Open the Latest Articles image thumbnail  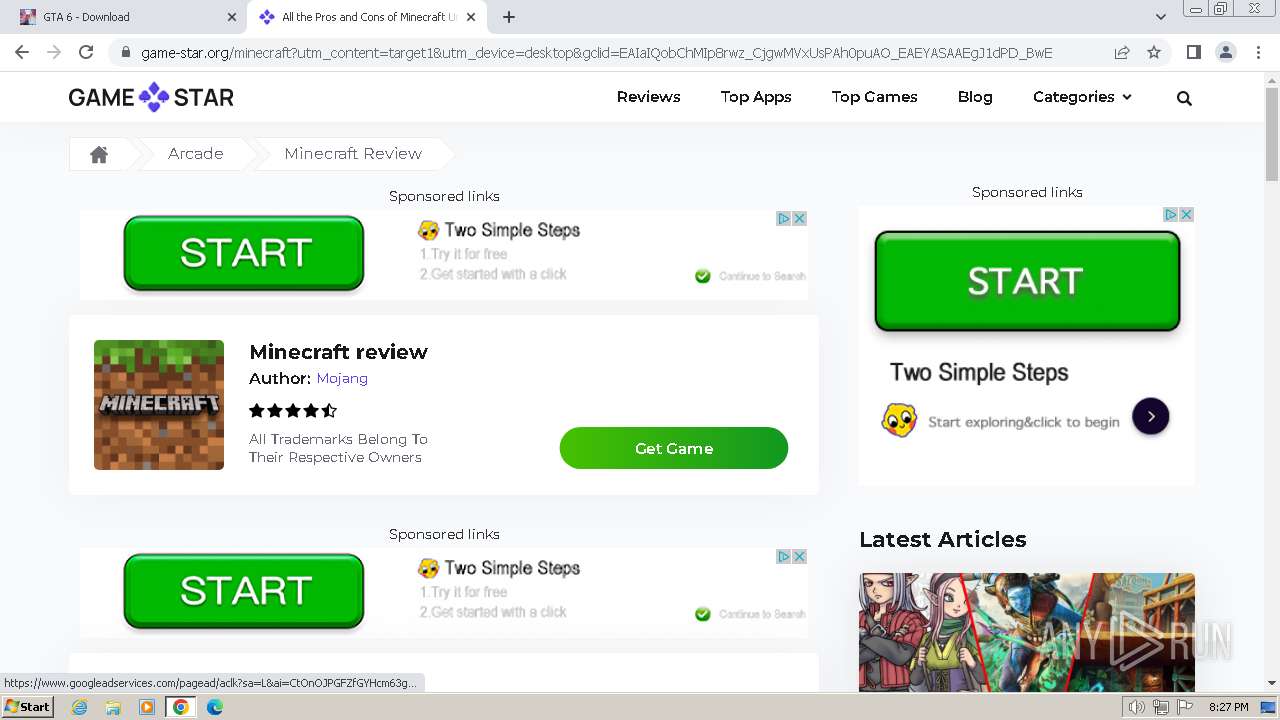[1027, 632]
